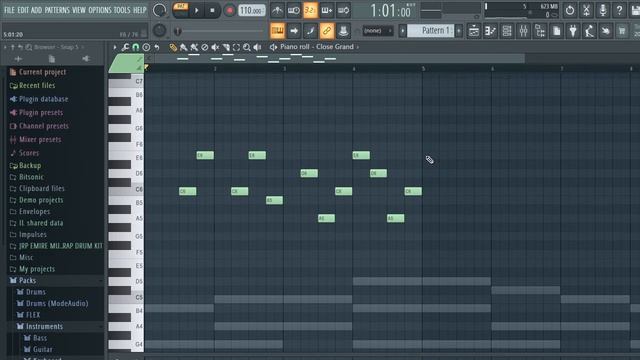Toggle the overdub blend recording button
This screenshot has height=360, width=640.
(x=327, y=10)
